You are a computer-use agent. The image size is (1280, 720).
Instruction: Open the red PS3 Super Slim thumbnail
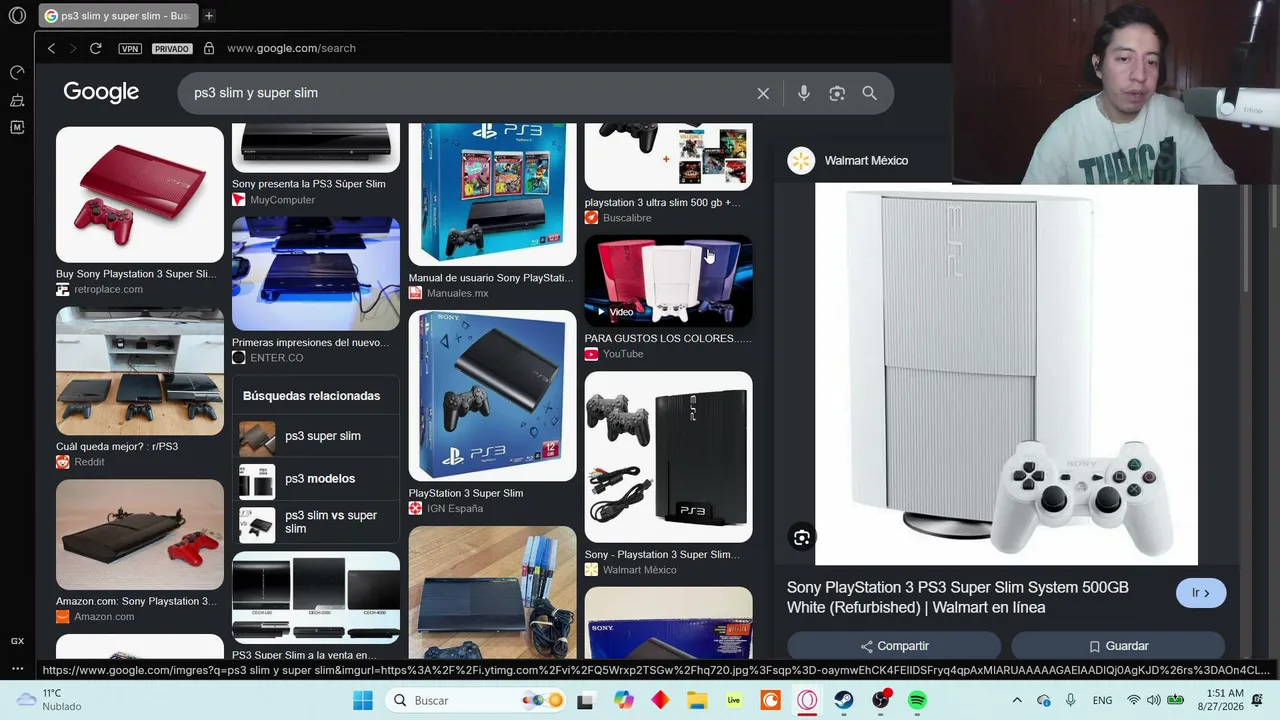tap(140, 194)
